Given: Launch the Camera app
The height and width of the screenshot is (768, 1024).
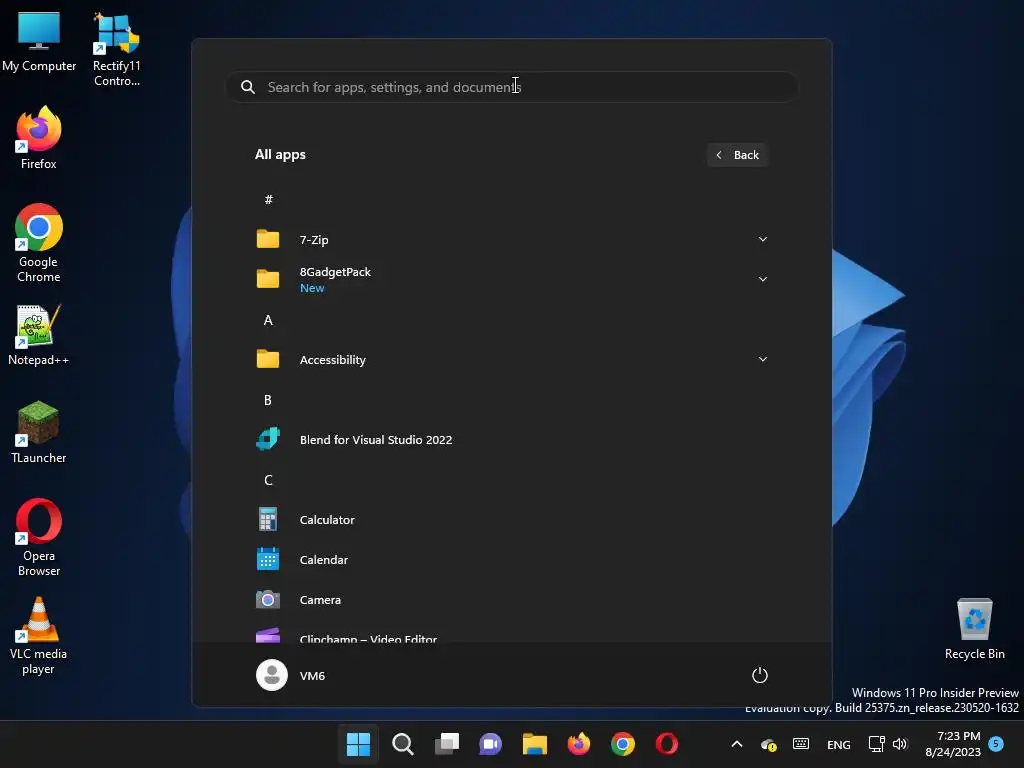Looking at the screenshot, I should tap(511, 600).
